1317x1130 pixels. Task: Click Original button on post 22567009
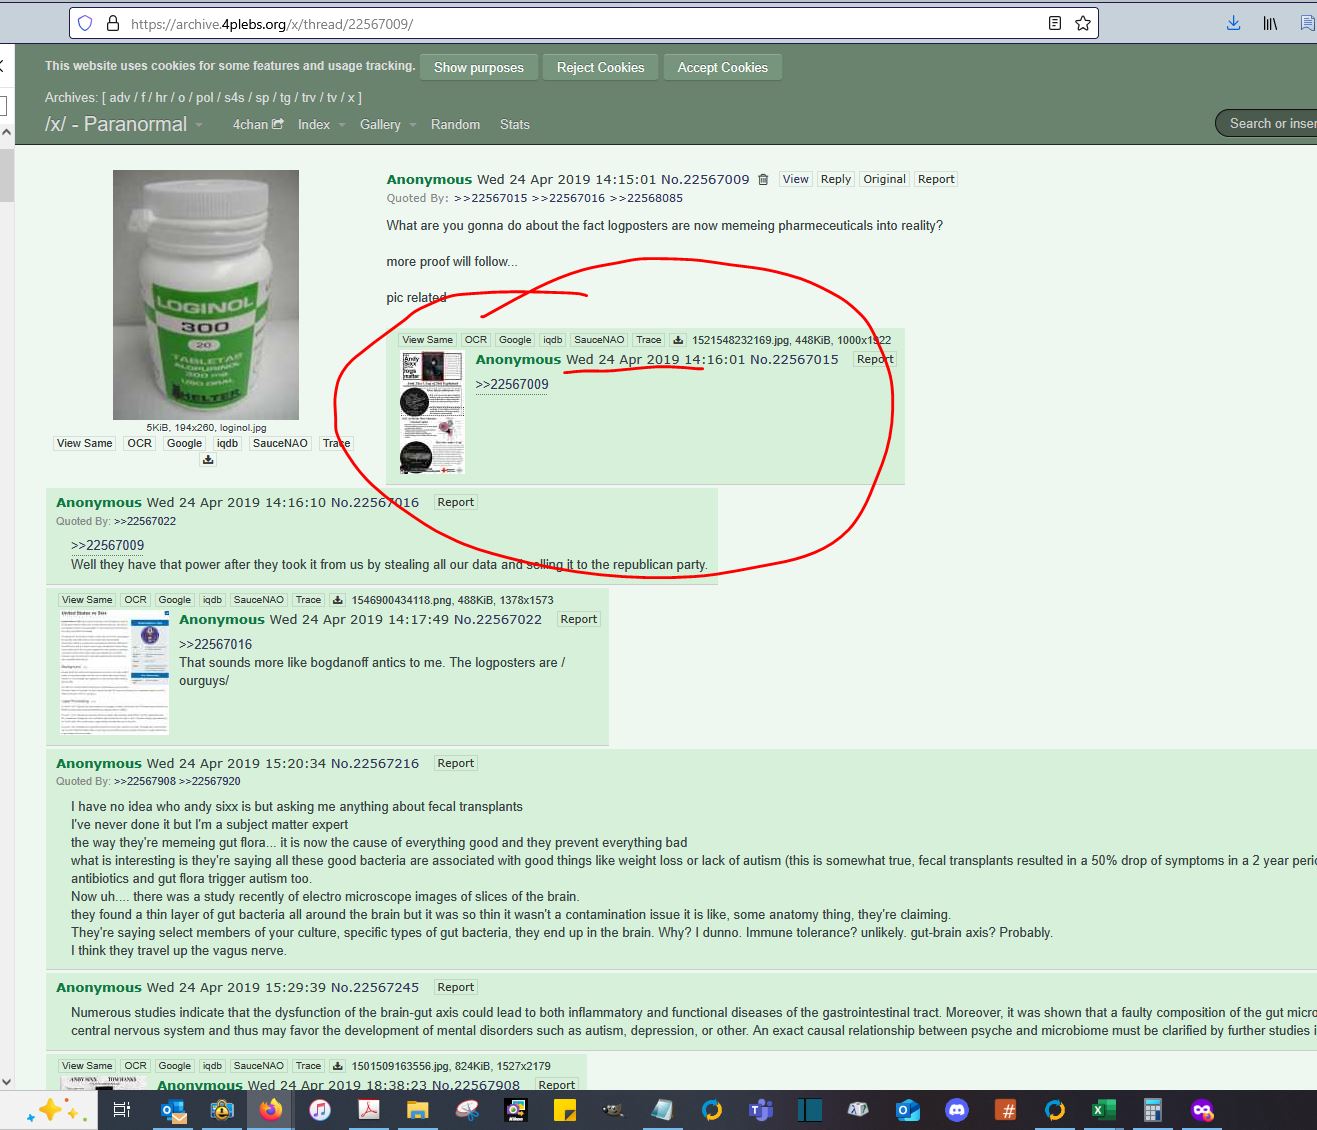click(x=885, y=179)
